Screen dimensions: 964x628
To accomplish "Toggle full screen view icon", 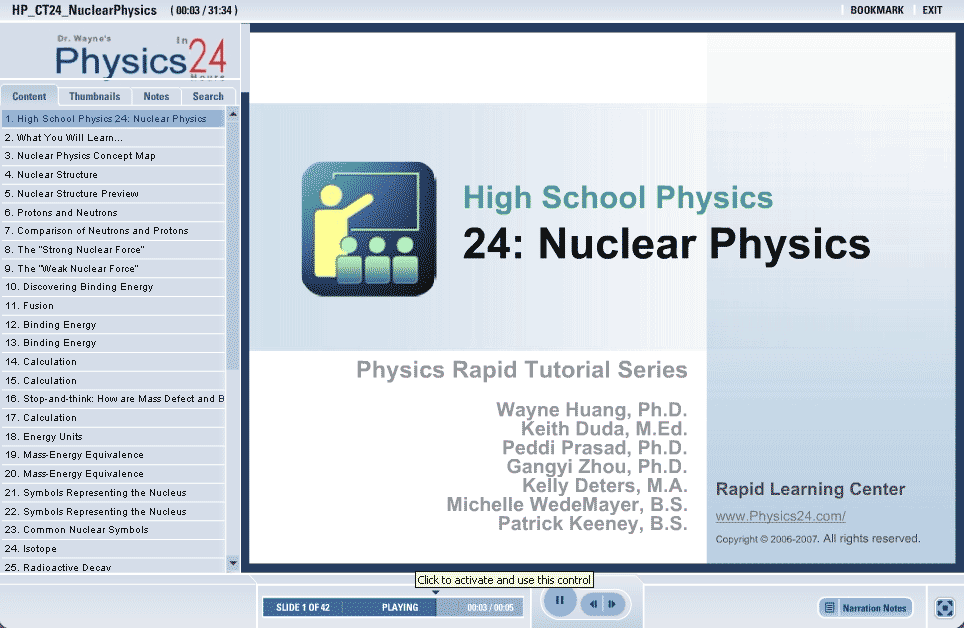I will pyautogui.click(x=945, y=607).
